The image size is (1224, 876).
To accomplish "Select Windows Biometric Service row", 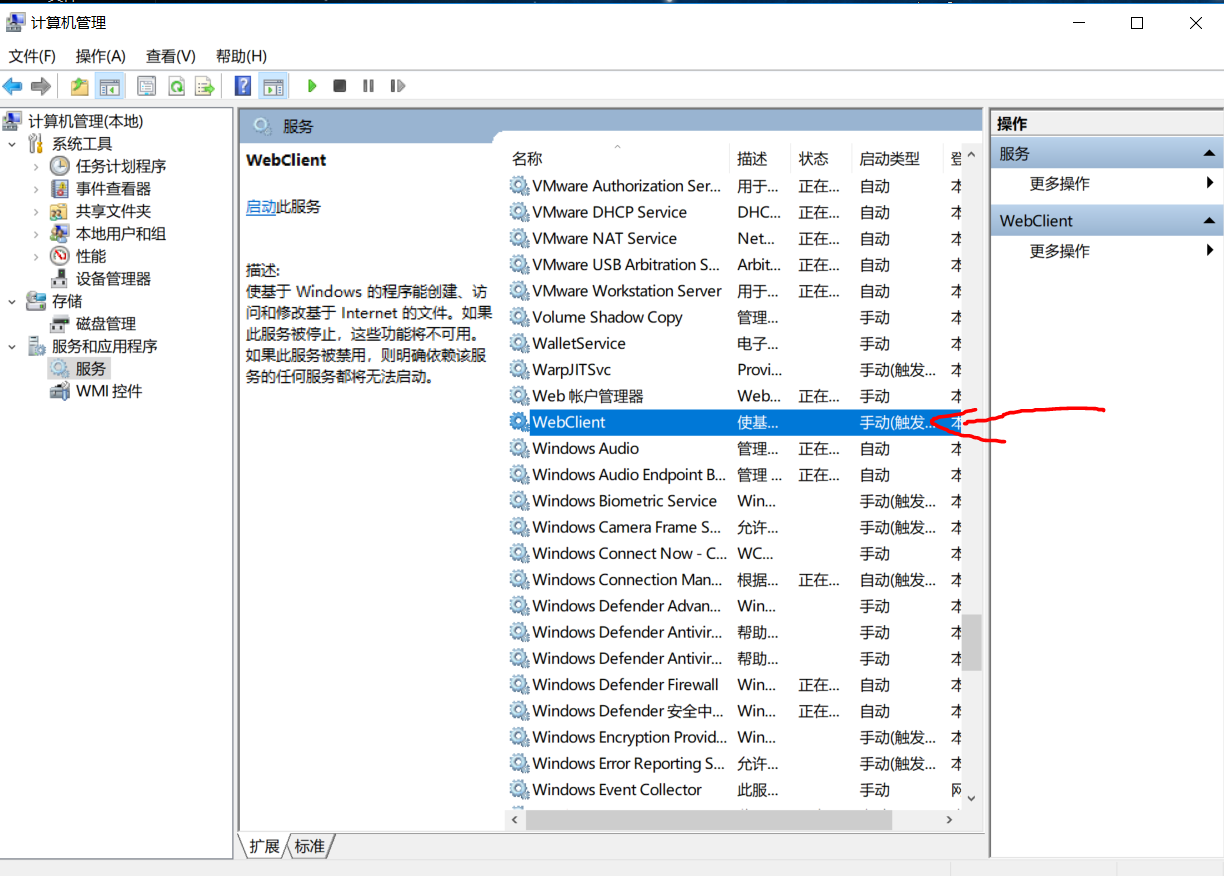I will [x=735, y=501].
